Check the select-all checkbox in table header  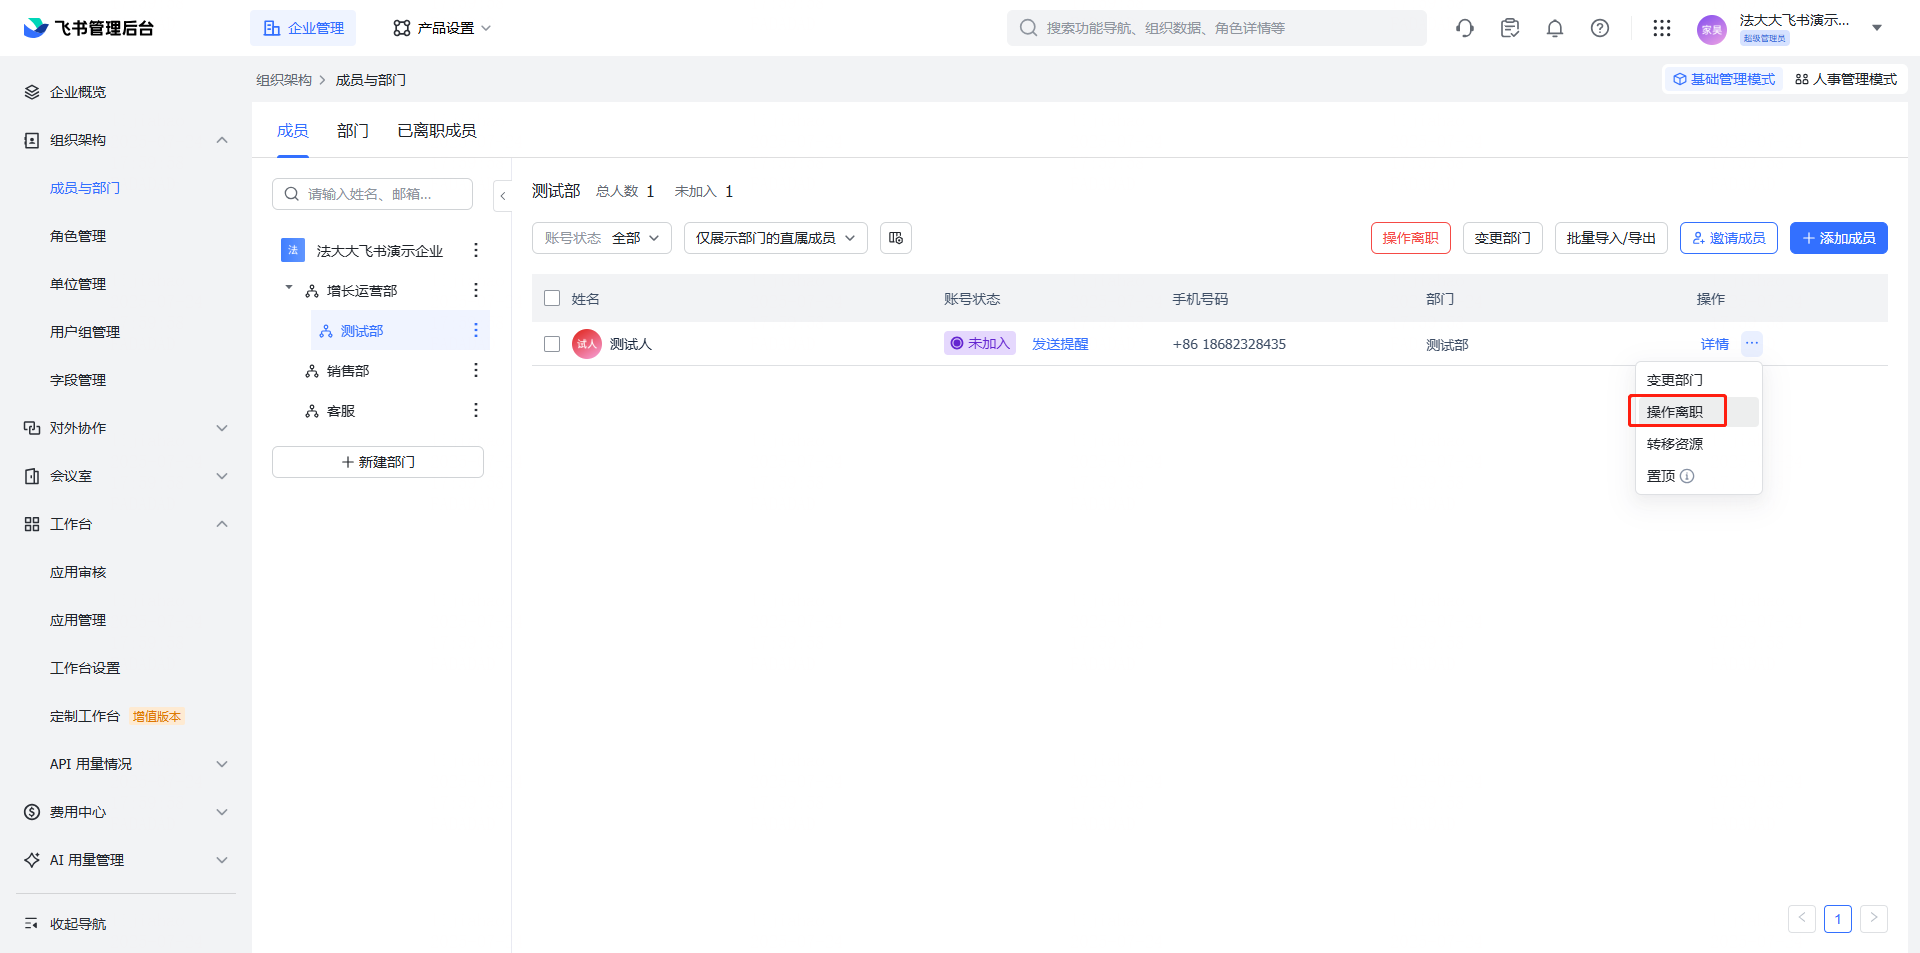[x=552, y=298]
